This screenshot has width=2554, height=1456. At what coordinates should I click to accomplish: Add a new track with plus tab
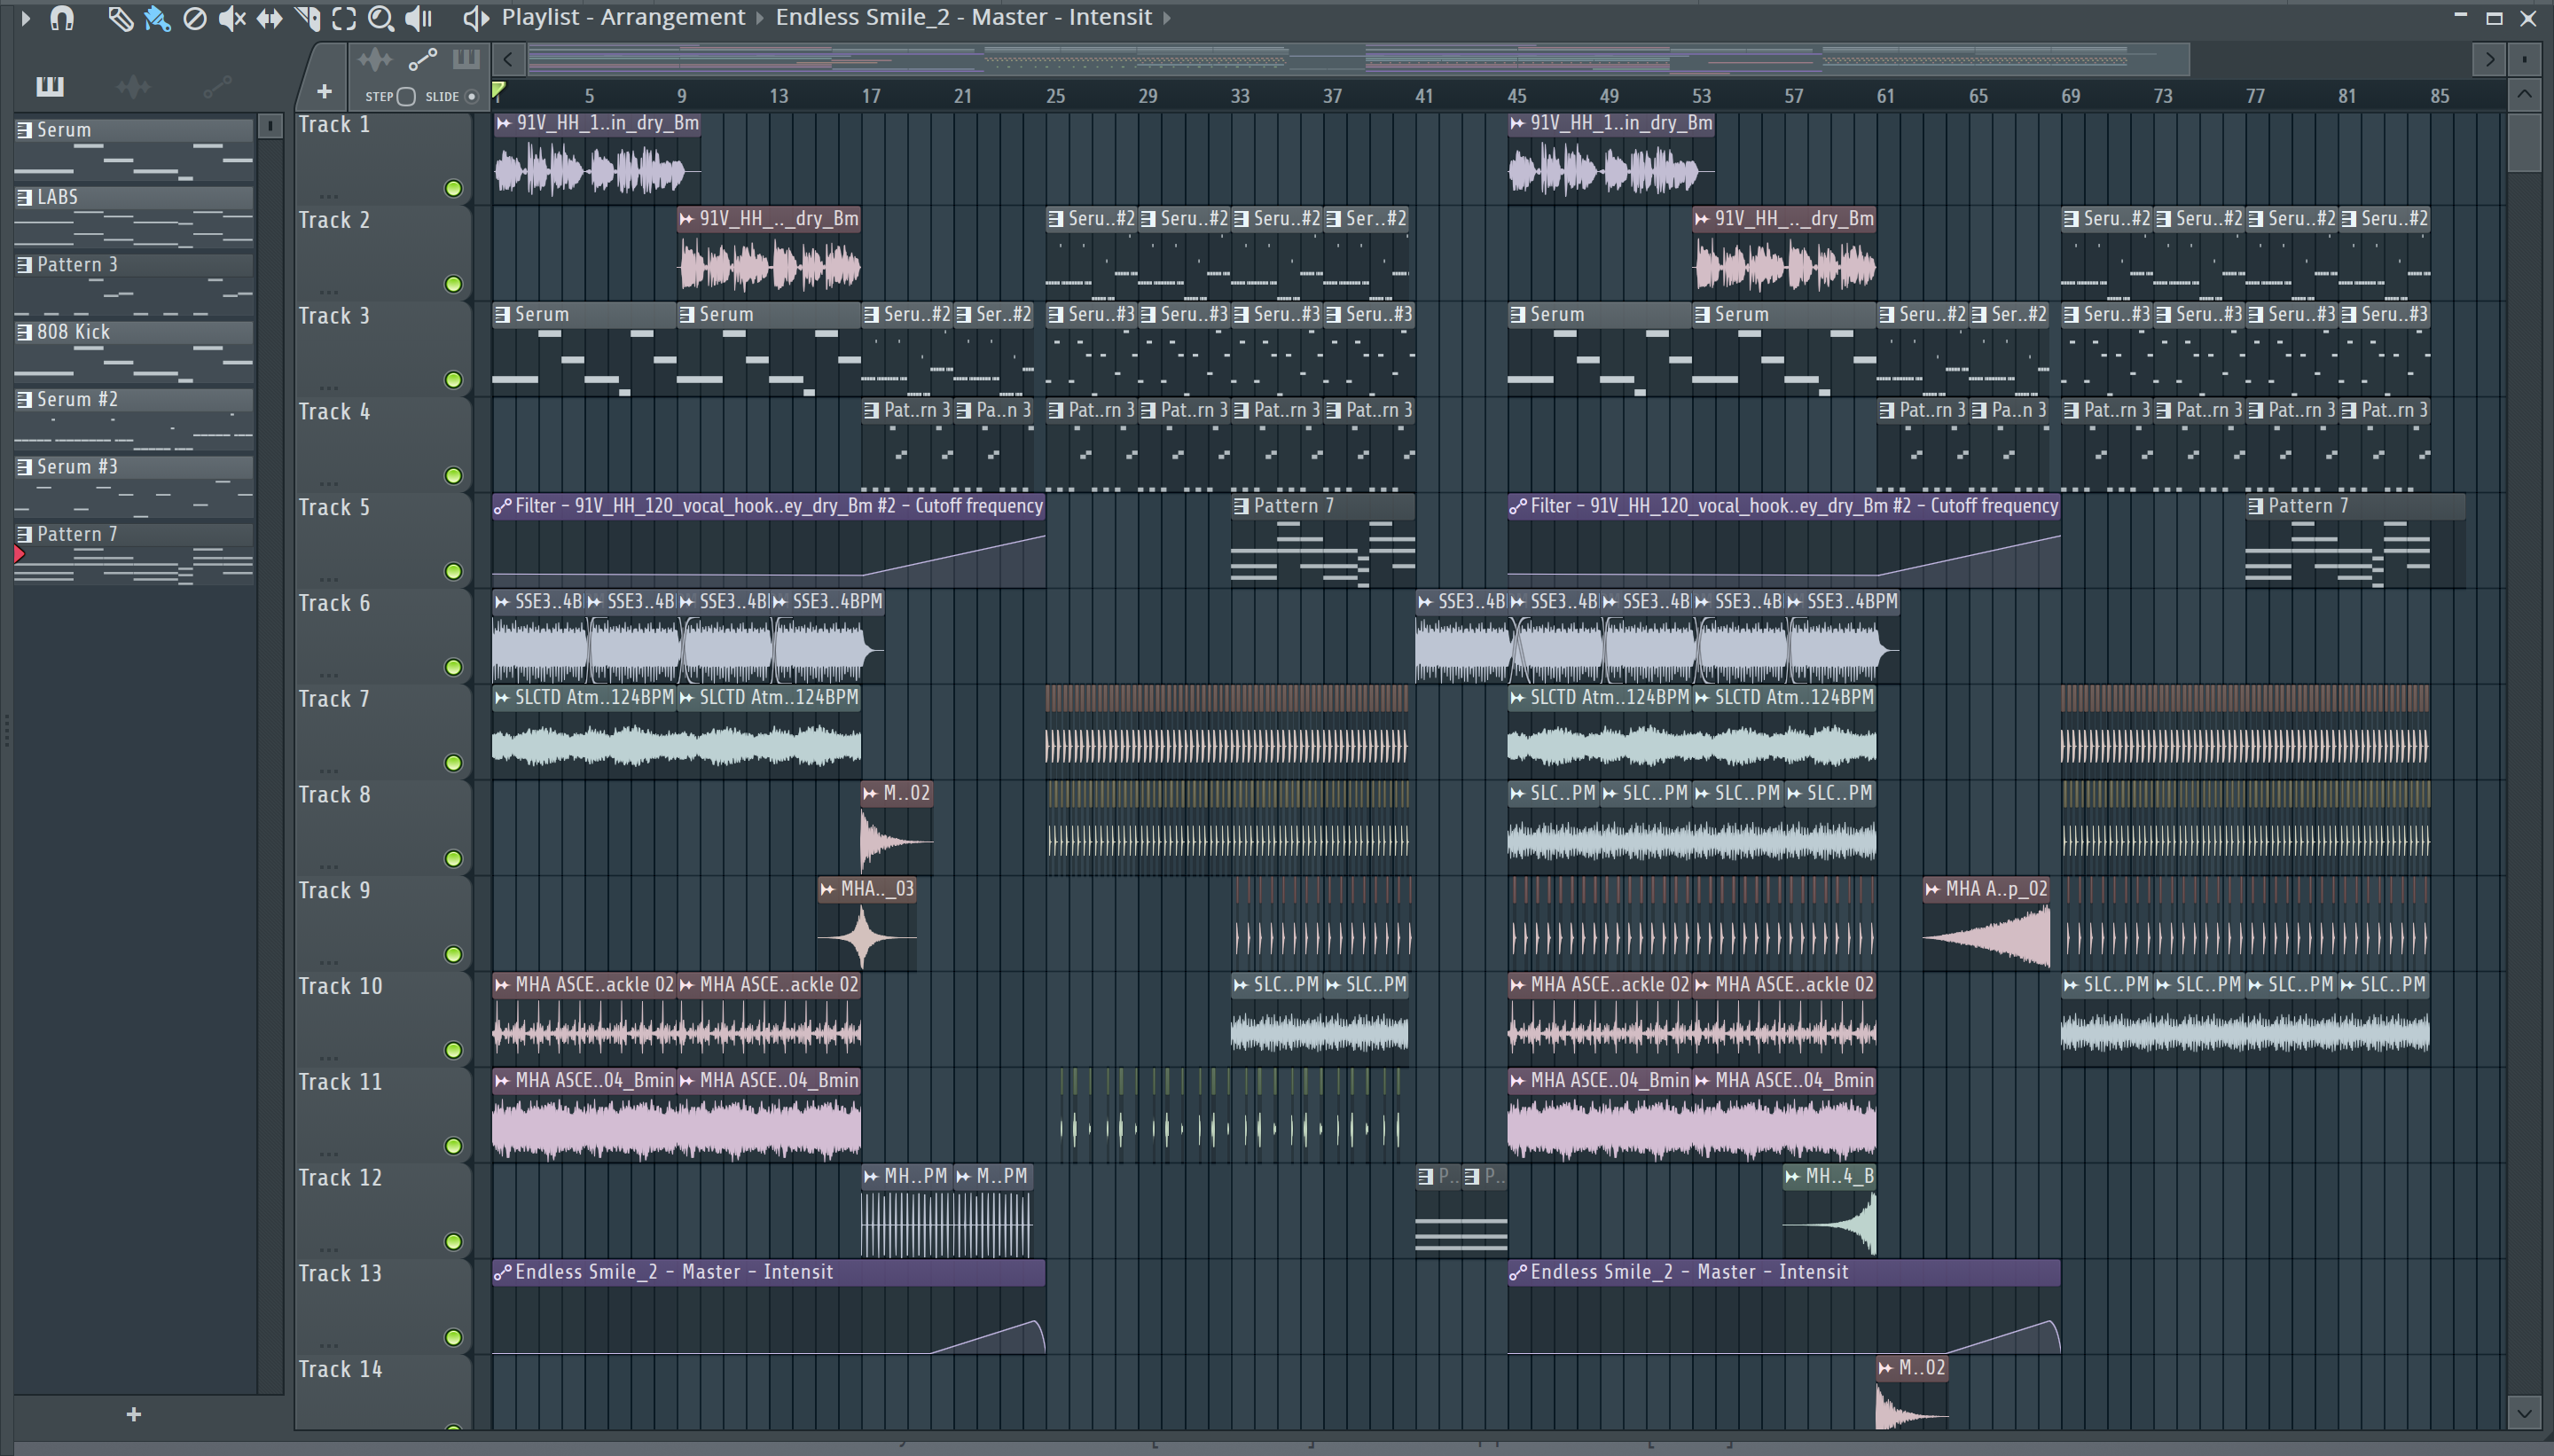click(x=324, y=92)
